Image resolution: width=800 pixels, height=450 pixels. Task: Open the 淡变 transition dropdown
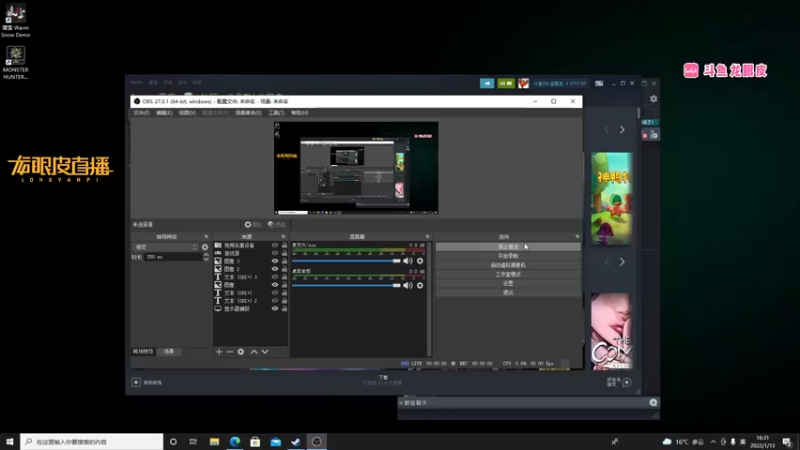pos(165,247)
